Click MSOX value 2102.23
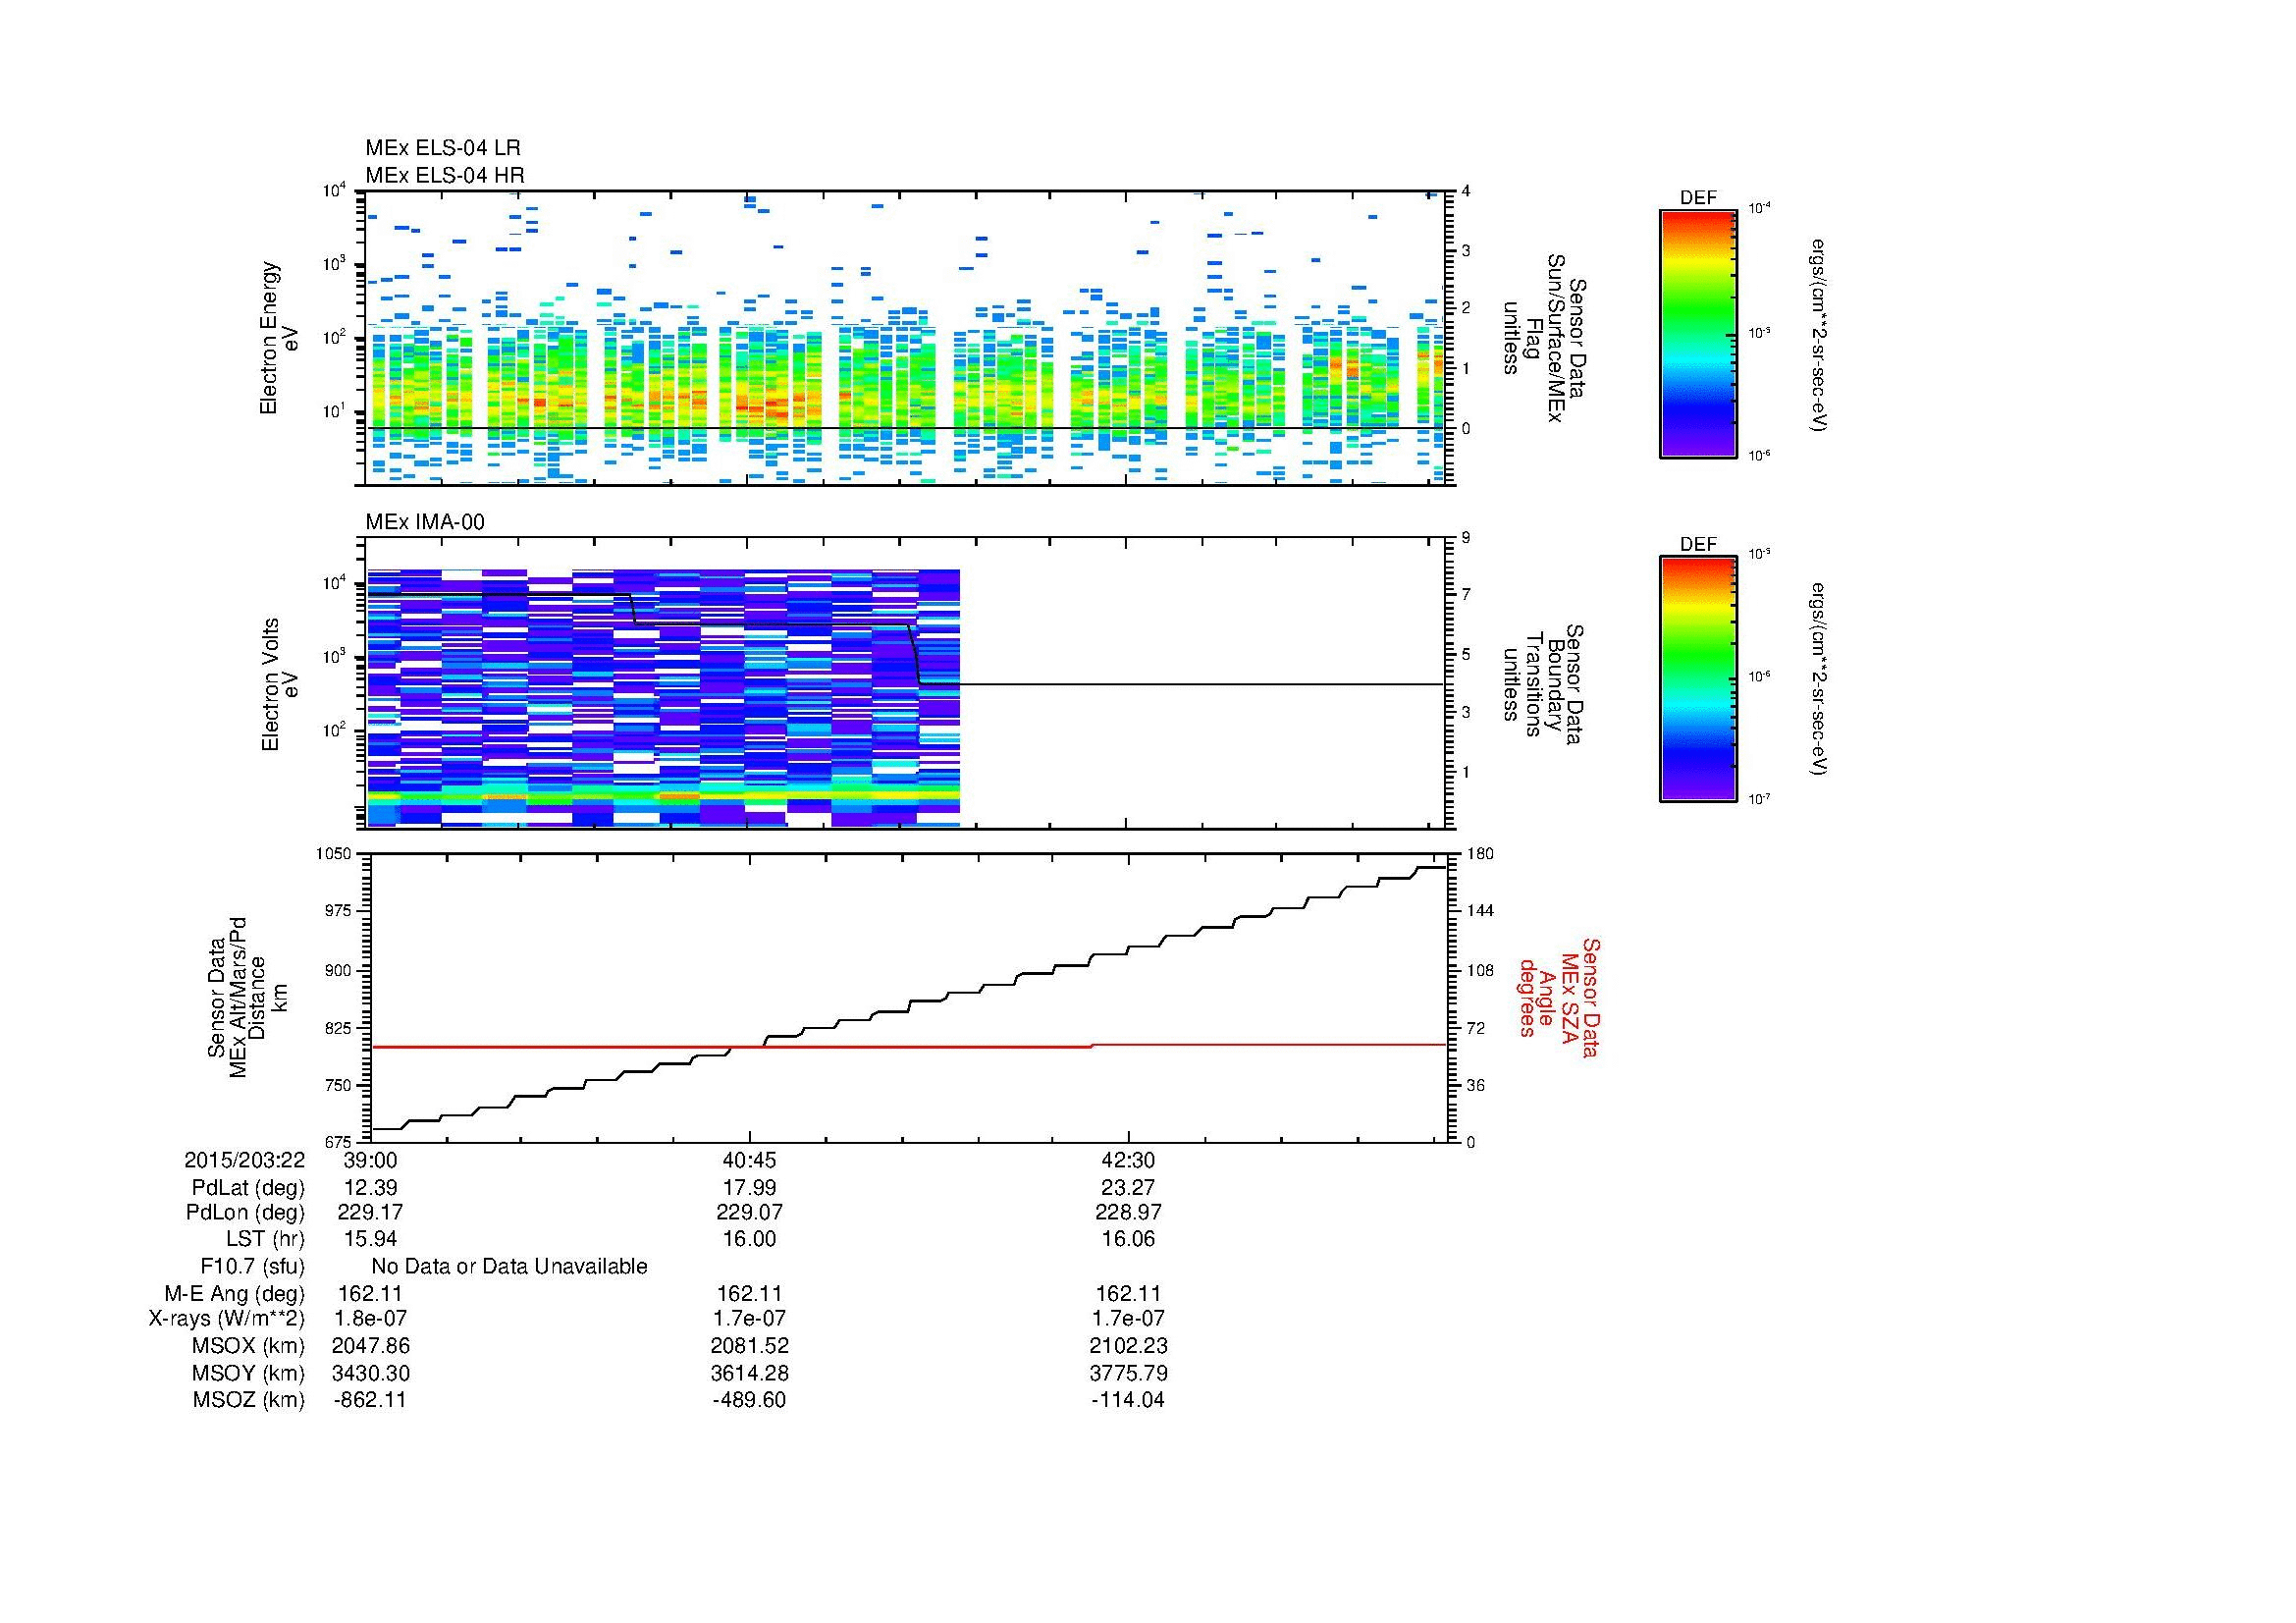The image size is (2296, 1623). tap(1129, 1346)
